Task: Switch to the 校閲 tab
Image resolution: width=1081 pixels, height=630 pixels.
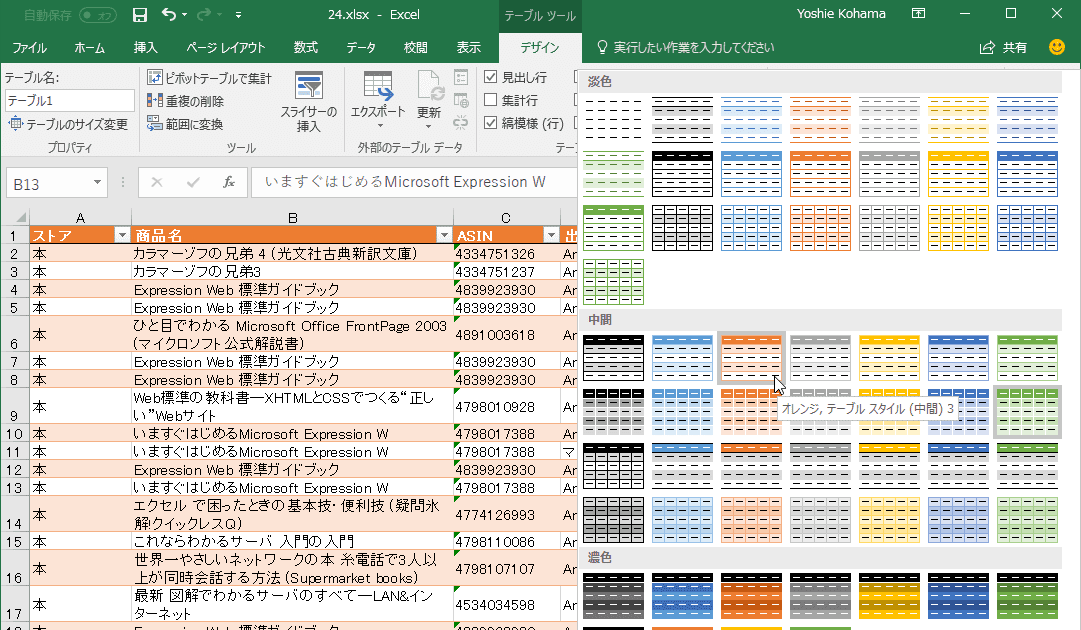Action: pyautogui.click(x=415, y=48)
